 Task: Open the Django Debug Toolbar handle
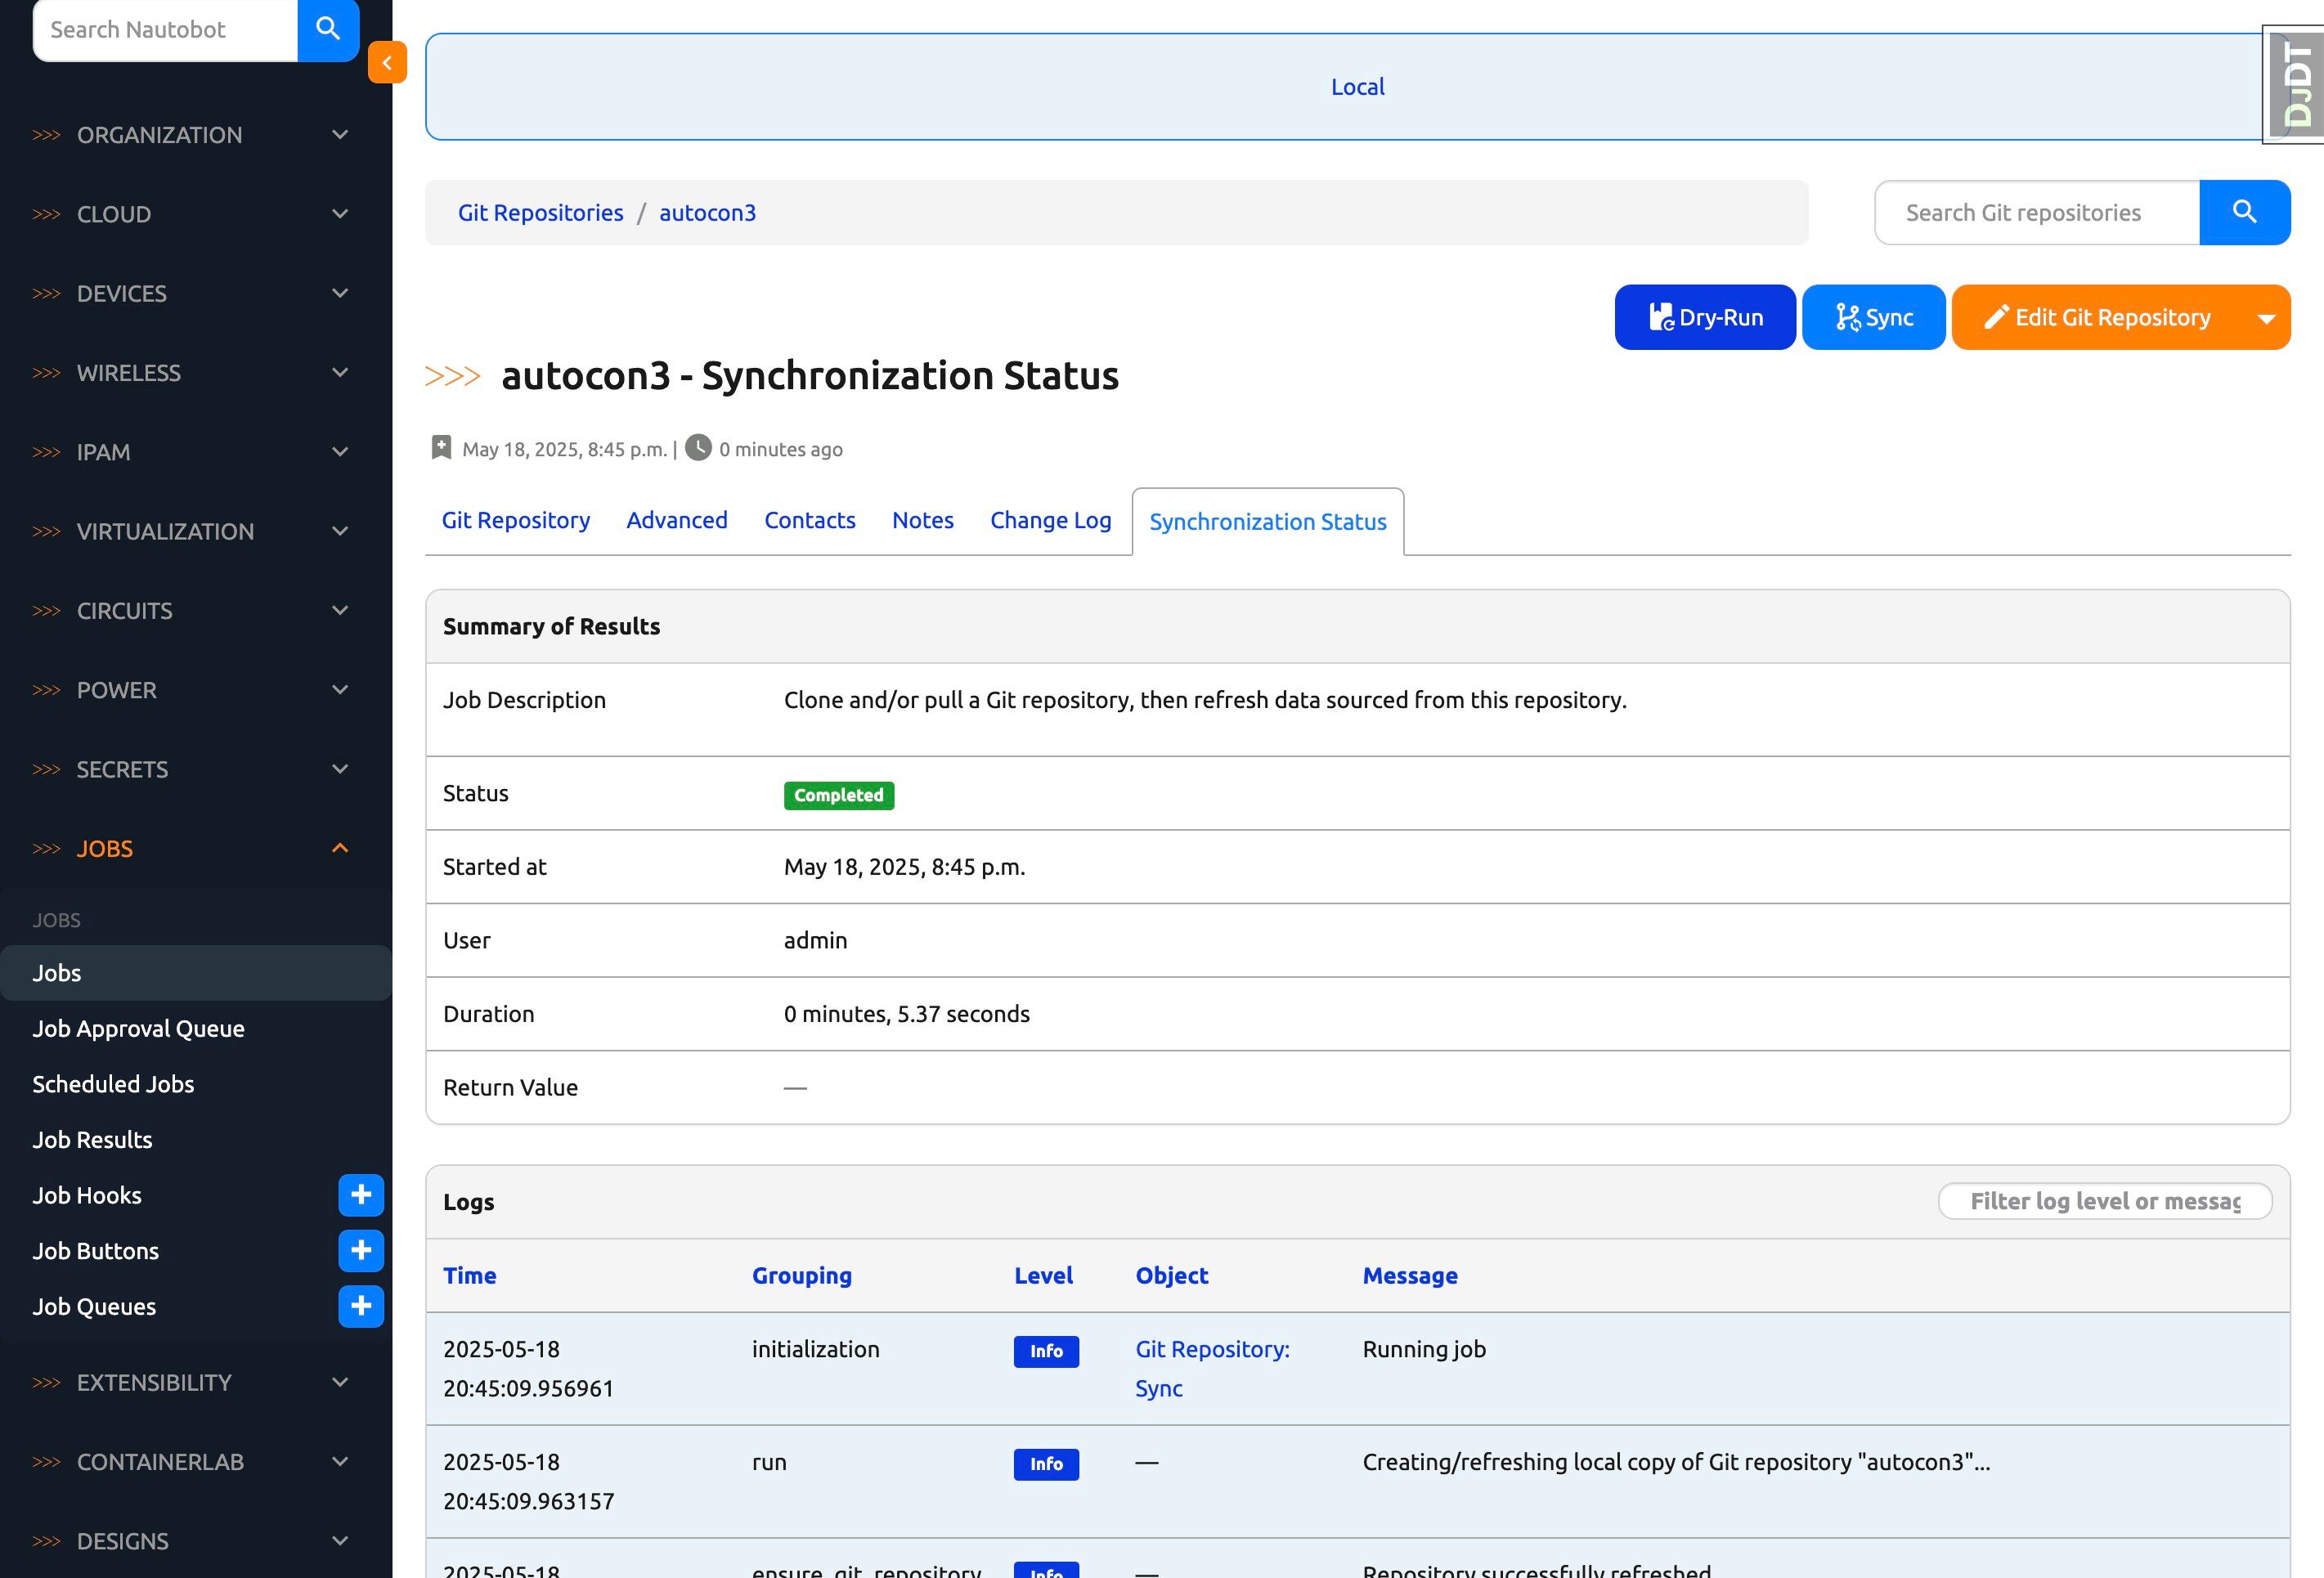click(2297, 85)
